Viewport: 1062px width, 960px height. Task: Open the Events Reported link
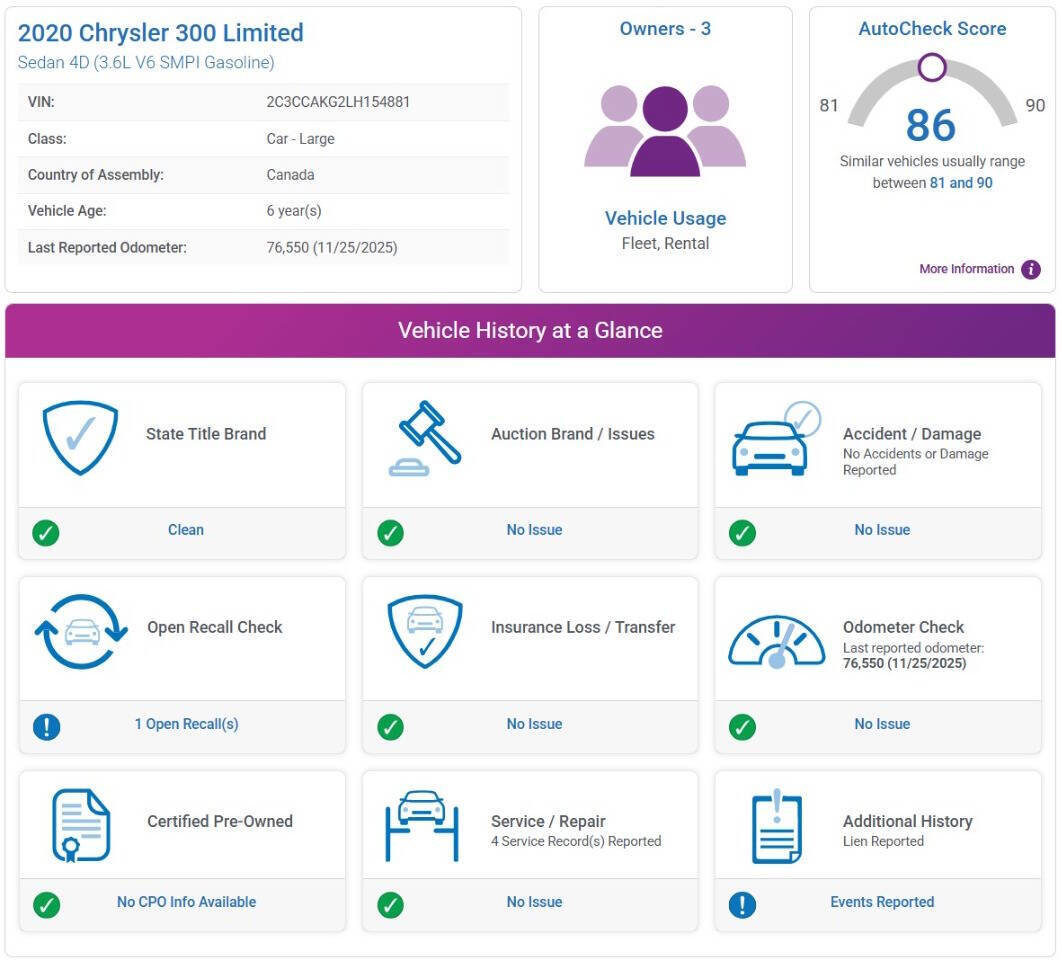coord(882,902)
